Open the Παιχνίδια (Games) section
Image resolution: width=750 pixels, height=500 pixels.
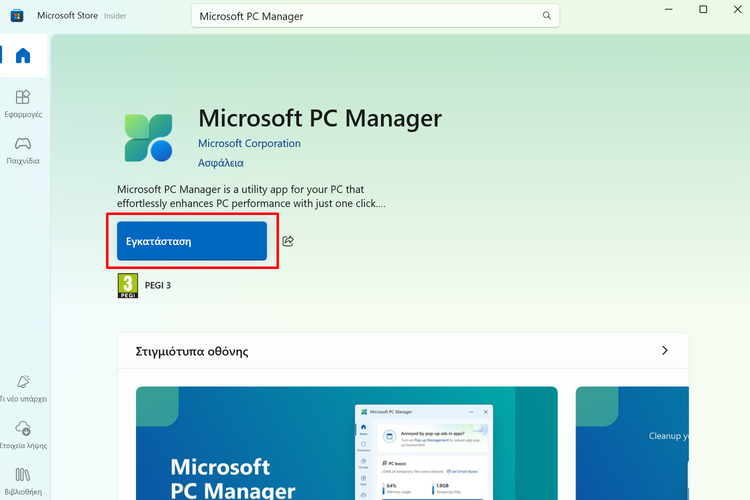(22, 150)
